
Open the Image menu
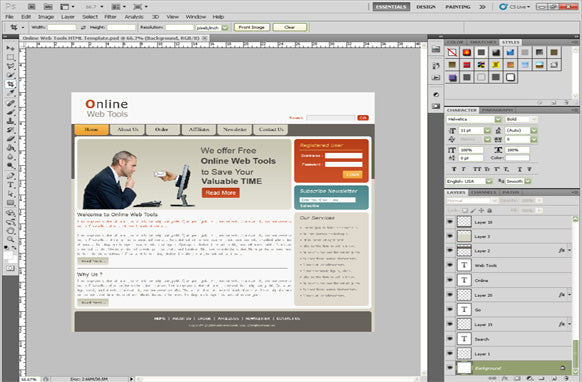46,17
